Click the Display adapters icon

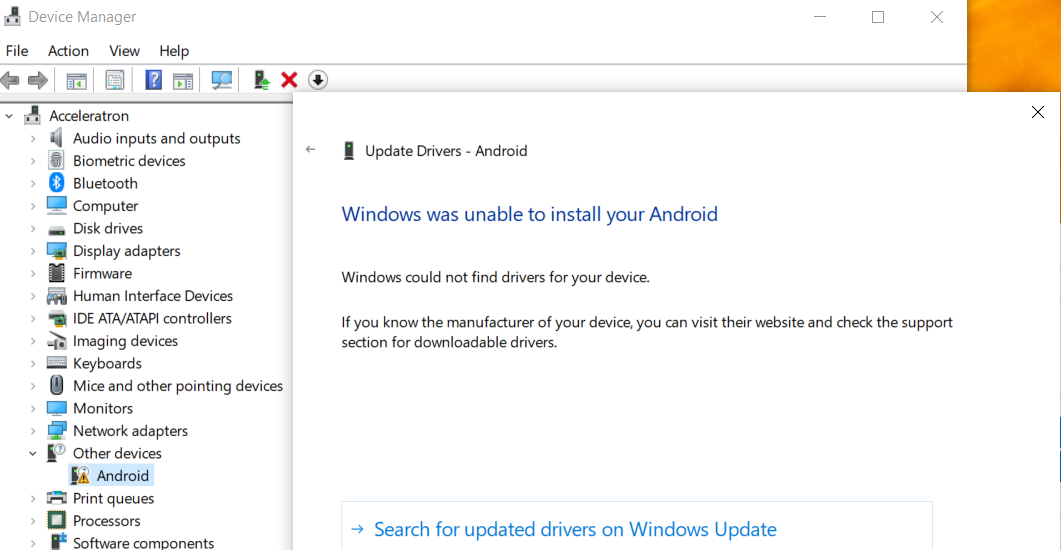point(57,251)
